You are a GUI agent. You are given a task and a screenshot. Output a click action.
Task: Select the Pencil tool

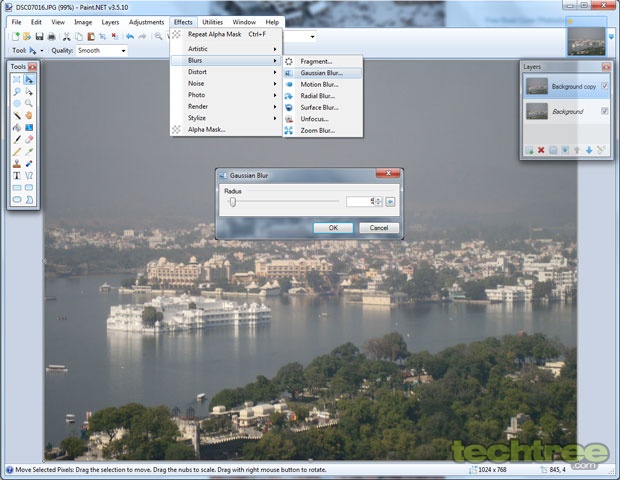coord(17,151)
